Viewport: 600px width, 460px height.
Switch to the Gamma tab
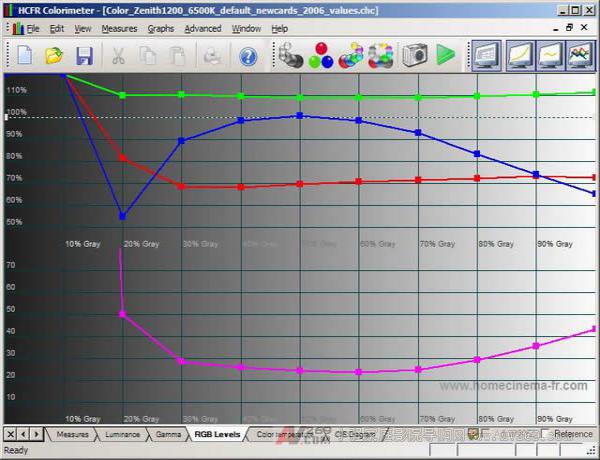168,434
